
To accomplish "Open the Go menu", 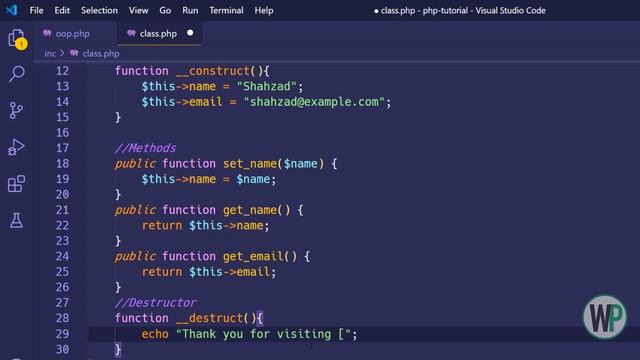I will tap(165, 10).
